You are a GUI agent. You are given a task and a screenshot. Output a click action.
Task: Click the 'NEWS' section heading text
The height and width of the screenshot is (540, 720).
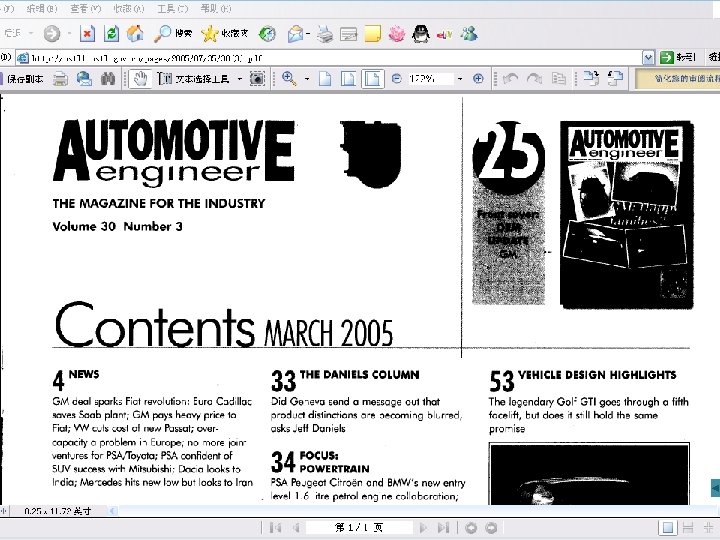coord(84,374)
